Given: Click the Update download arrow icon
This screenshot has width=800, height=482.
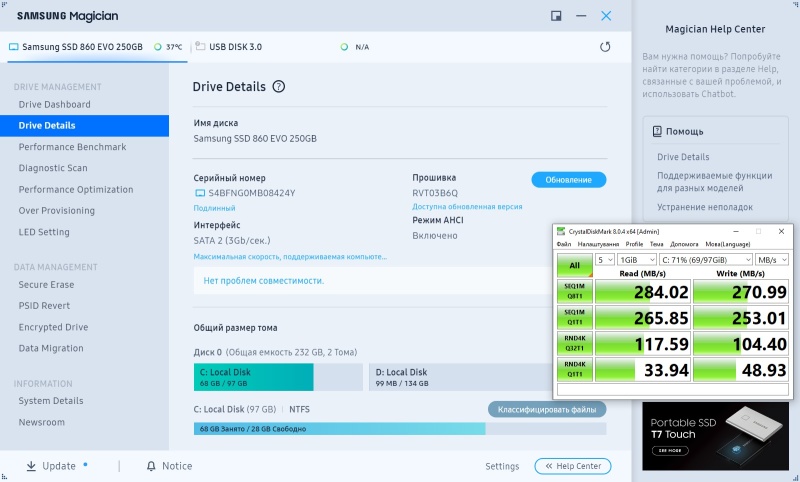Looking at the screenshot, I should pyautogui.click(x=31, y=466).
